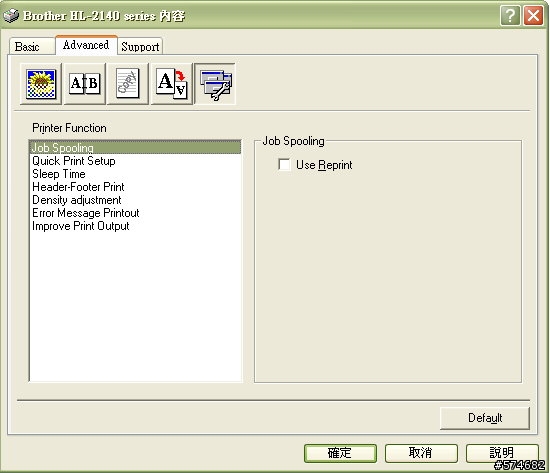The image size is (550, 473).
Task: Select Job Spooling in Printer Function list
Action: coord(135,147)
